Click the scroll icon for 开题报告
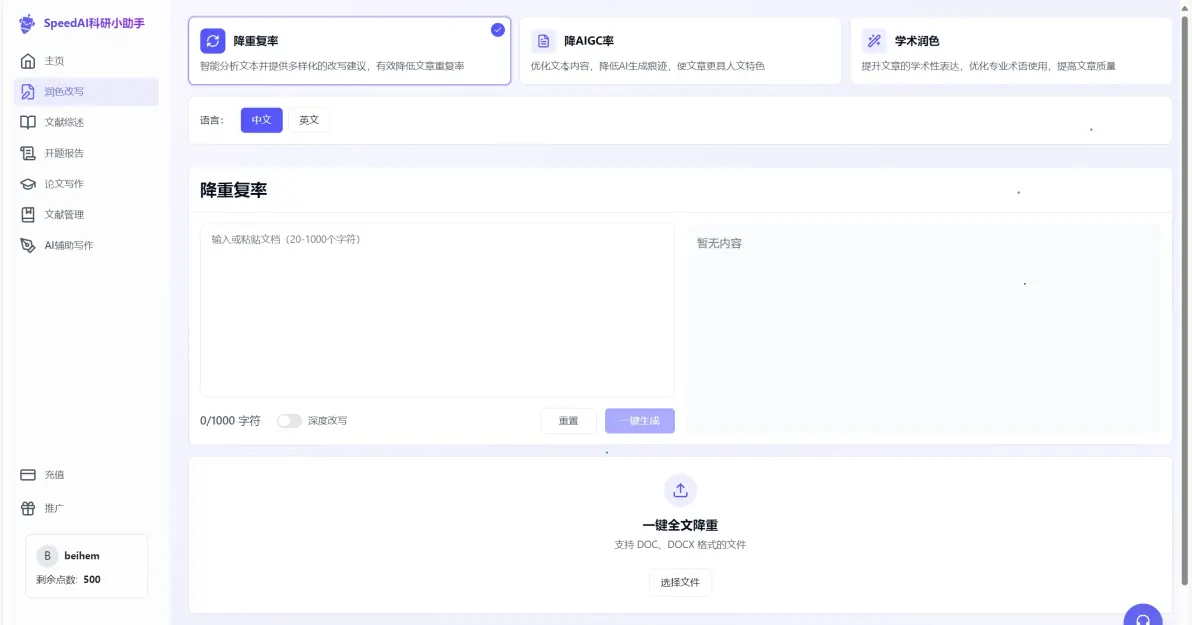This screenshot has height=625, width=1192. (x=28, y=154)
